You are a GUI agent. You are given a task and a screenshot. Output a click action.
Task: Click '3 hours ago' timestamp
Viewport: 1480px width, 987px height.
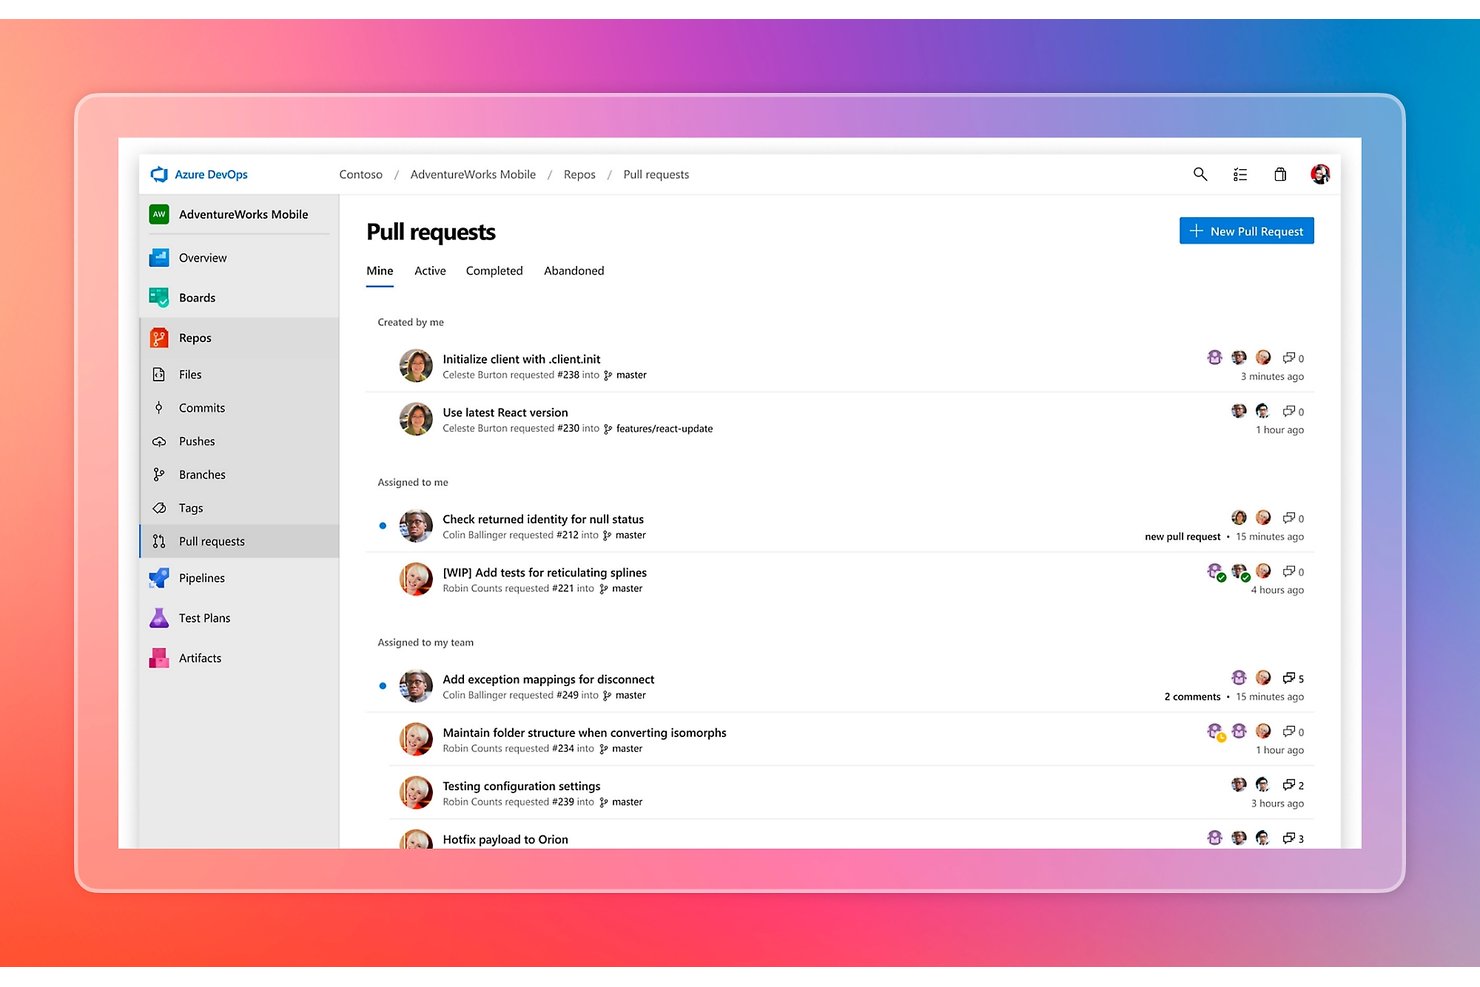click(x=1277, y=804)
